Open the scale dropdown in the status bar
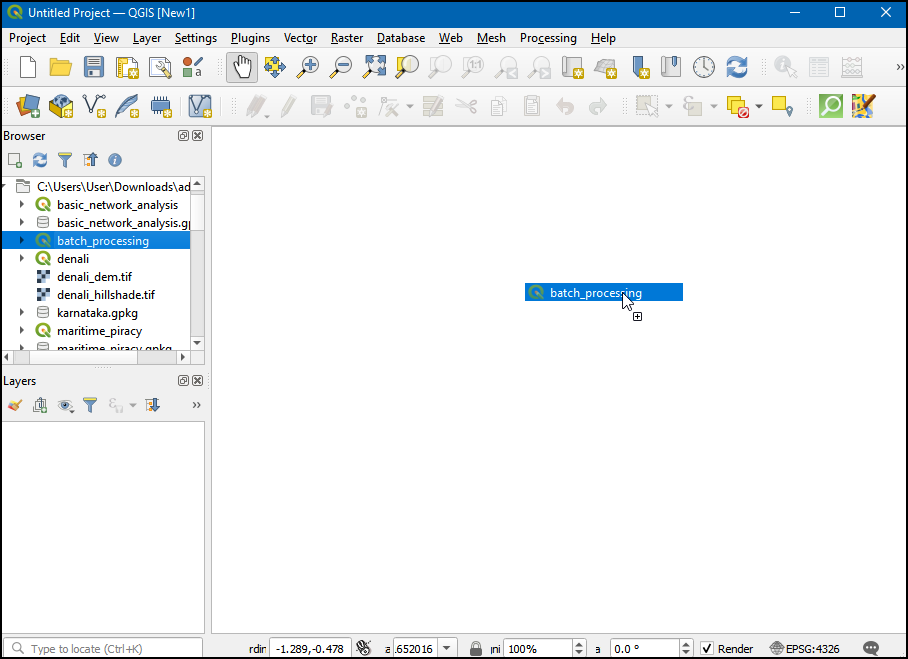The height and width of the screenshot is (659, 908). point(446,649)
